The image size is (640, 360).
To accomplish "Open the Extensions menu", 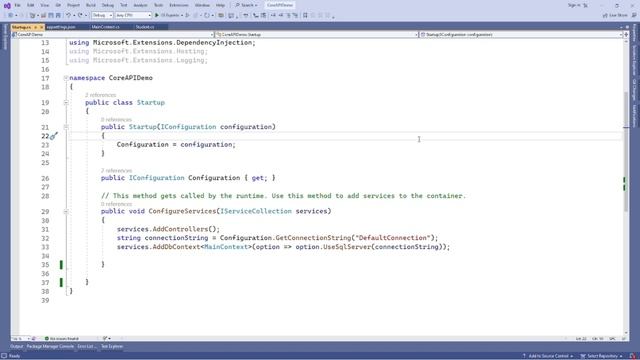I will tap(179, 5).
